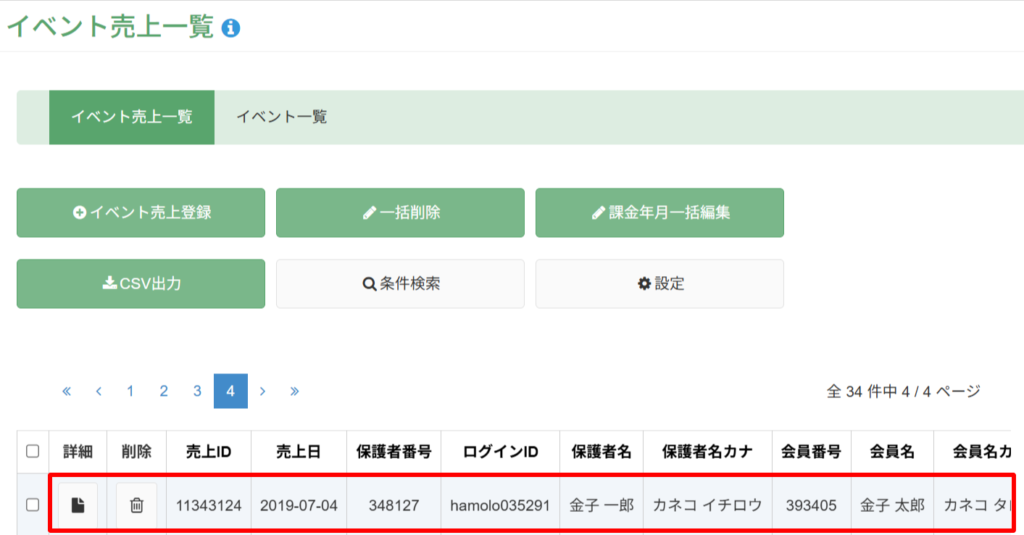Go to the previous page with the single left chevron
This screenshot has width=1024, height=535.
click(99, 391)
